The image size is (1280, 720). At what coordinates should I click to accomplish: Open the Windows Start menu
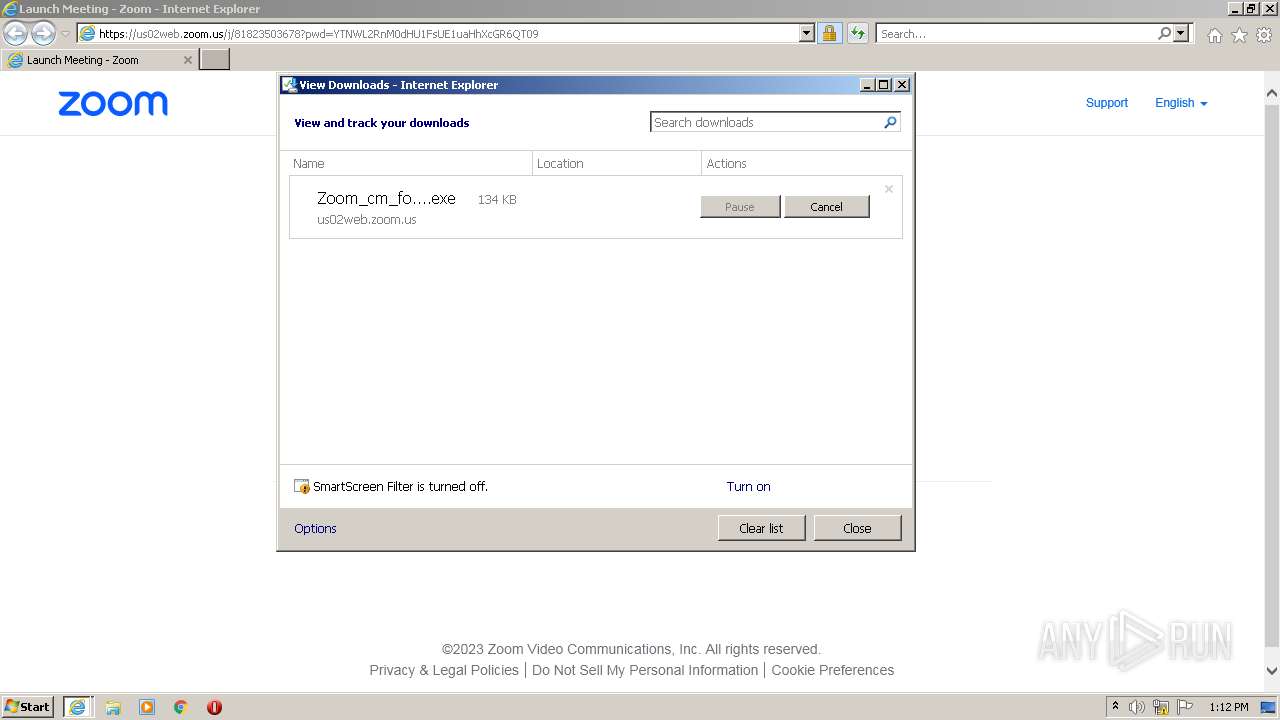point(28,706)
